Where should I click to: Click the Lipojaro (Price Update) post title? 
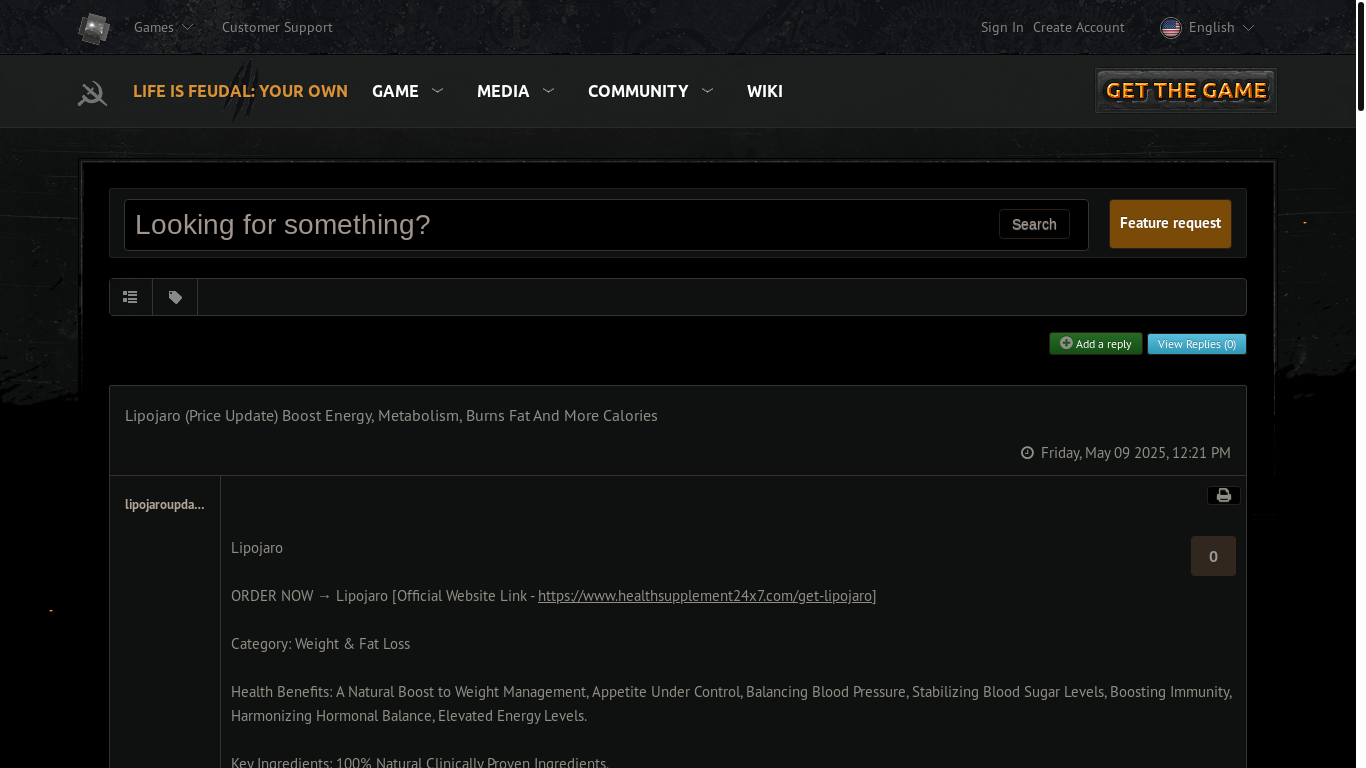click(x=391, y=415)
